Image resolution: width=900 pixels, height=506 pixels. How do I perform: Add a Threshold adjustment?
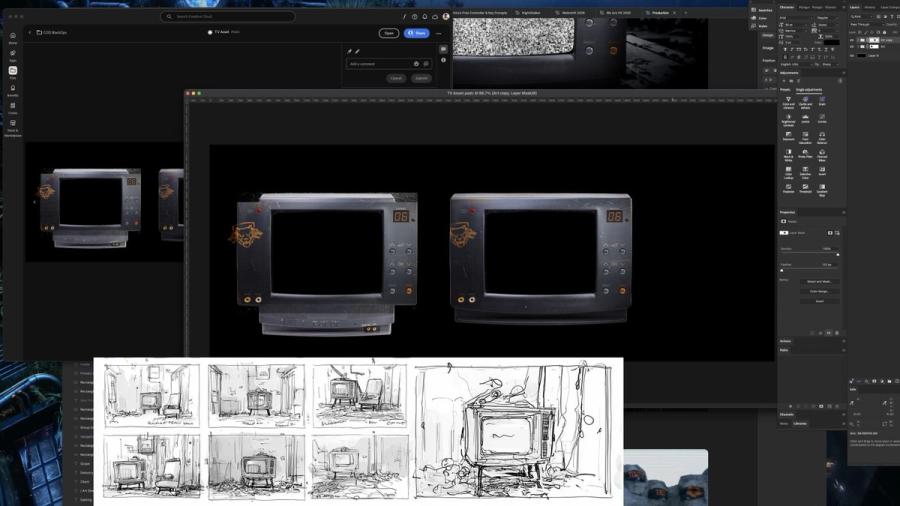pyautogui.click(x=805, y=188)
